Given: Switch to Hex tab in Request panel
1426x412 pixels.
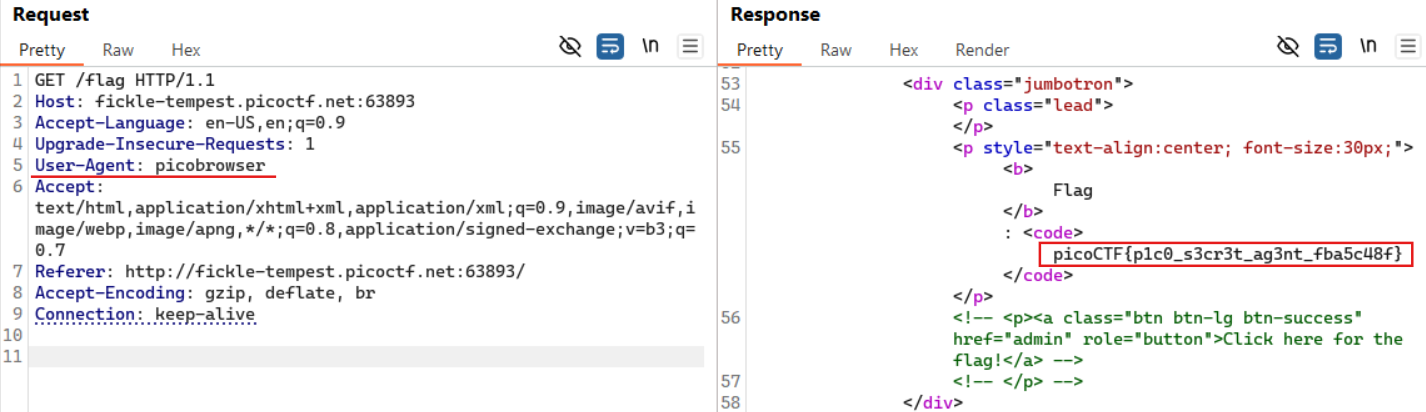Looking at the screenshot, I should (x=186, y=50).
